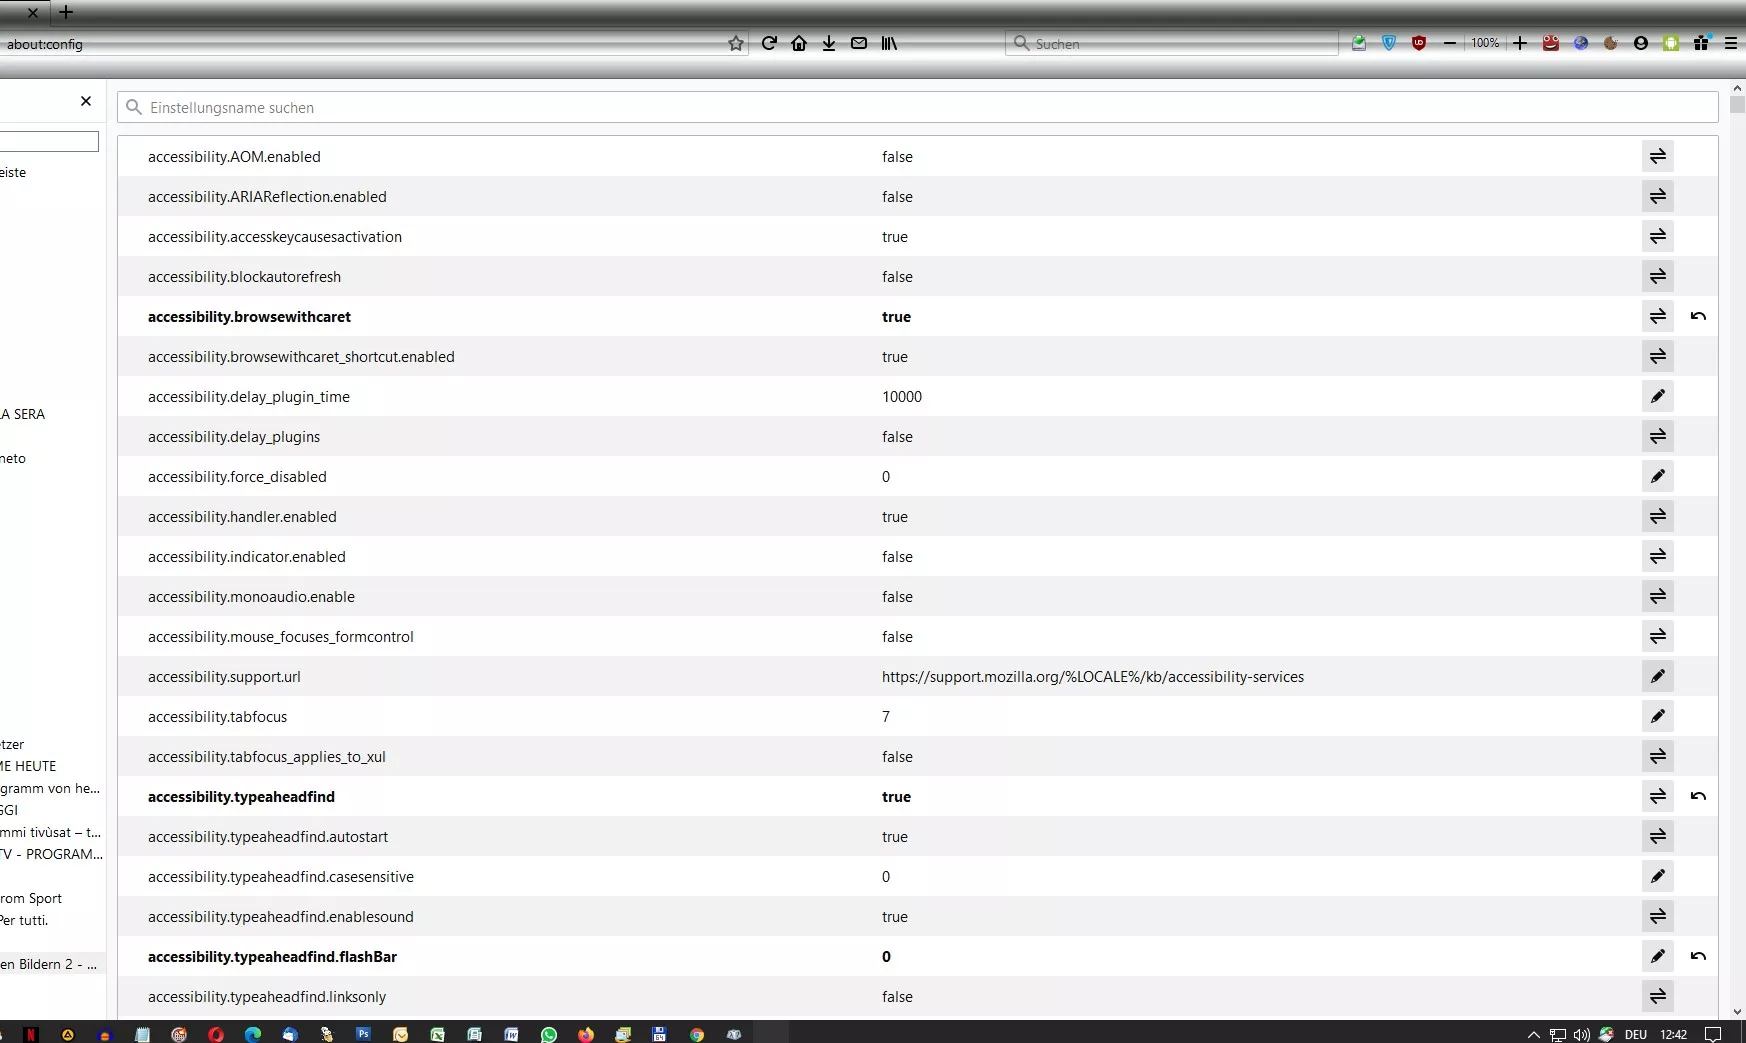Close the sidebar panel

click(86, 101)
